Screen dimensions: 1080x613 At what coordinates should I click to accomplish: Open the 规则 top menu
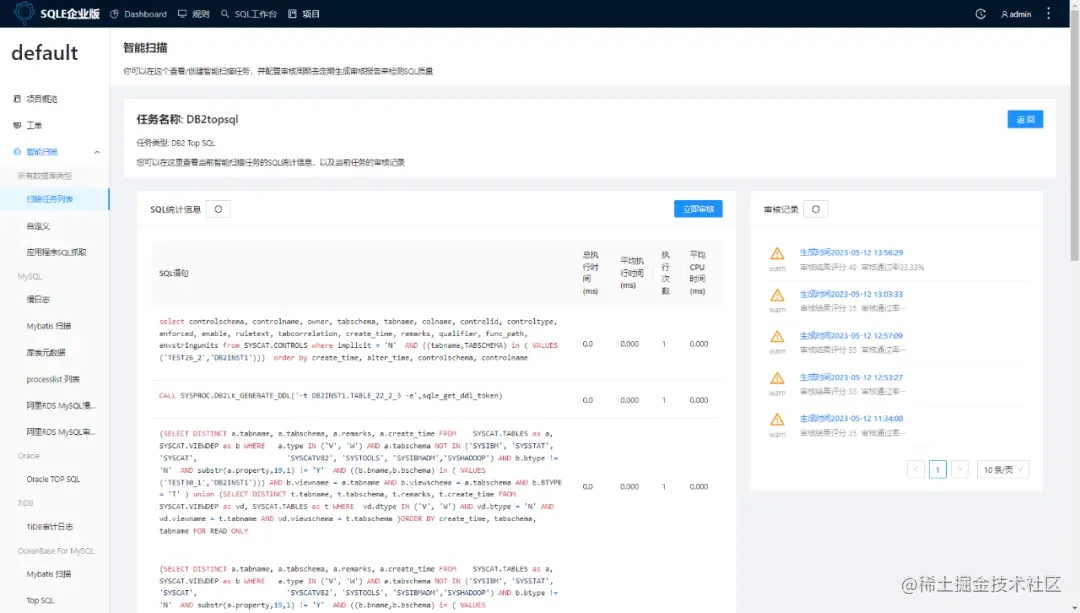point(194,14)
